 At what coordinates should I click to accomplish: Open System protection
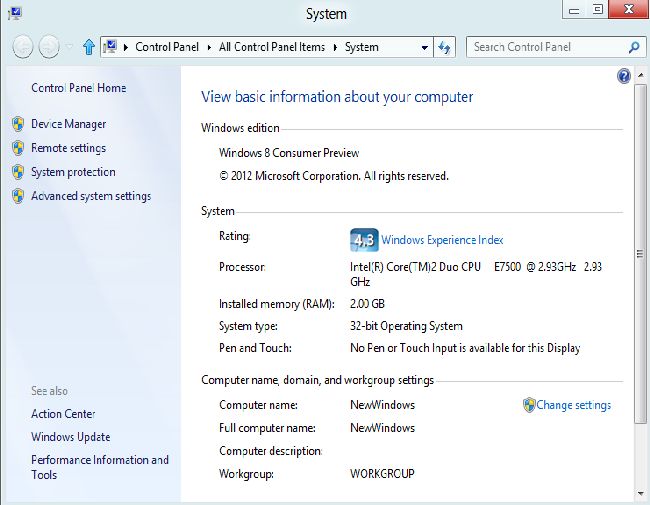pos(73,172)
